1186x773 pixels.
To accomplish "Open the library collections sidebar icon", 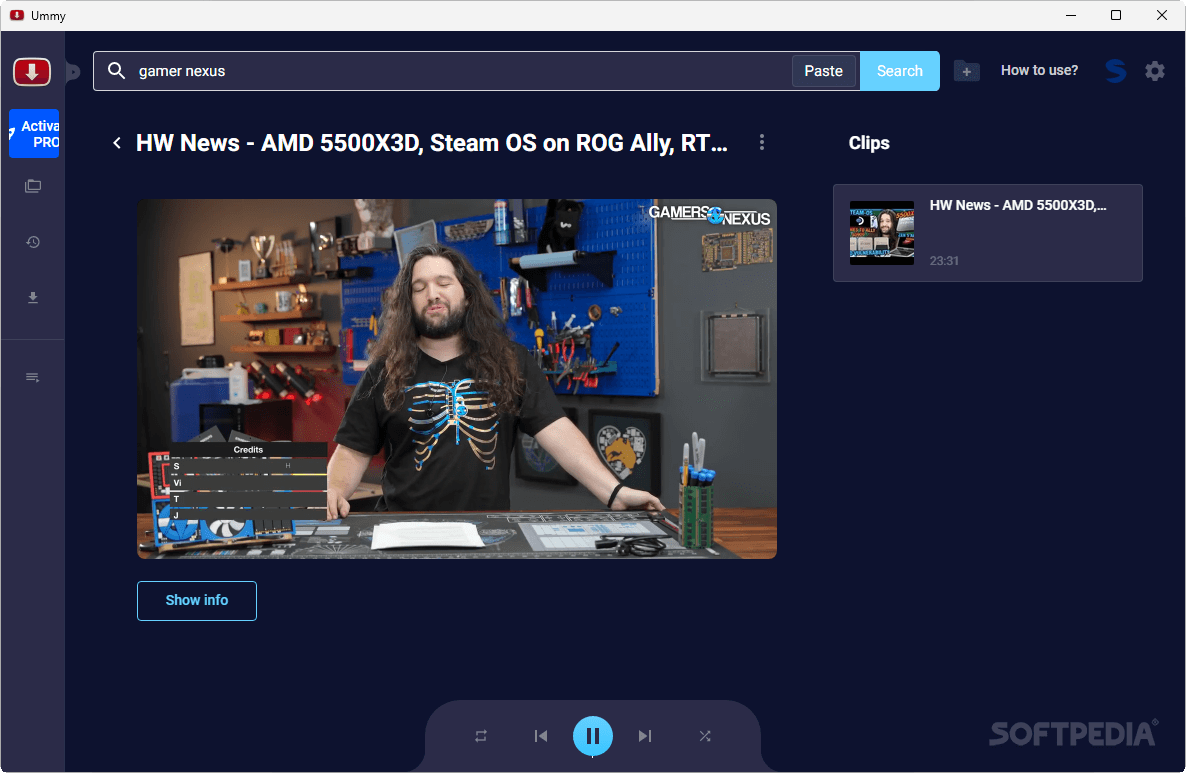I will point(33,186).
